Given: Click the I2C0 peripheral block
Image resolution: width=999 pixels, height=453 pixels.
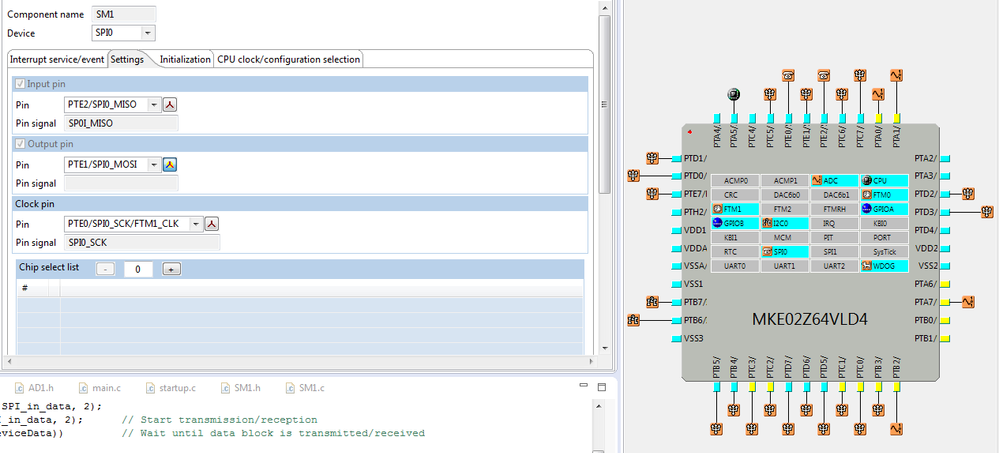Looking at the screenshot, I should (x=784, y=223).
